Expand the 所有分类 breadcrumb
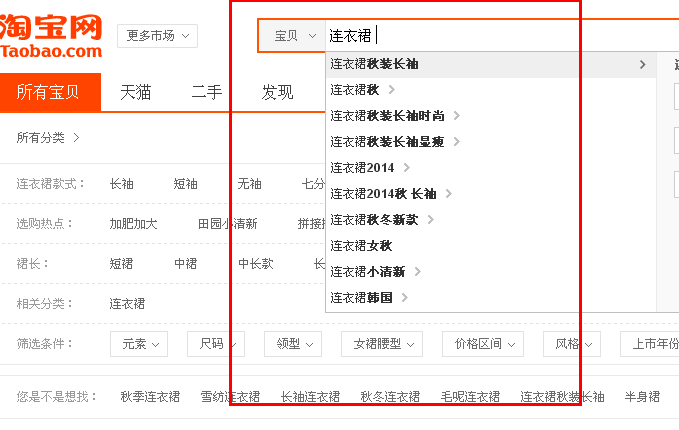 coord(48,138)
